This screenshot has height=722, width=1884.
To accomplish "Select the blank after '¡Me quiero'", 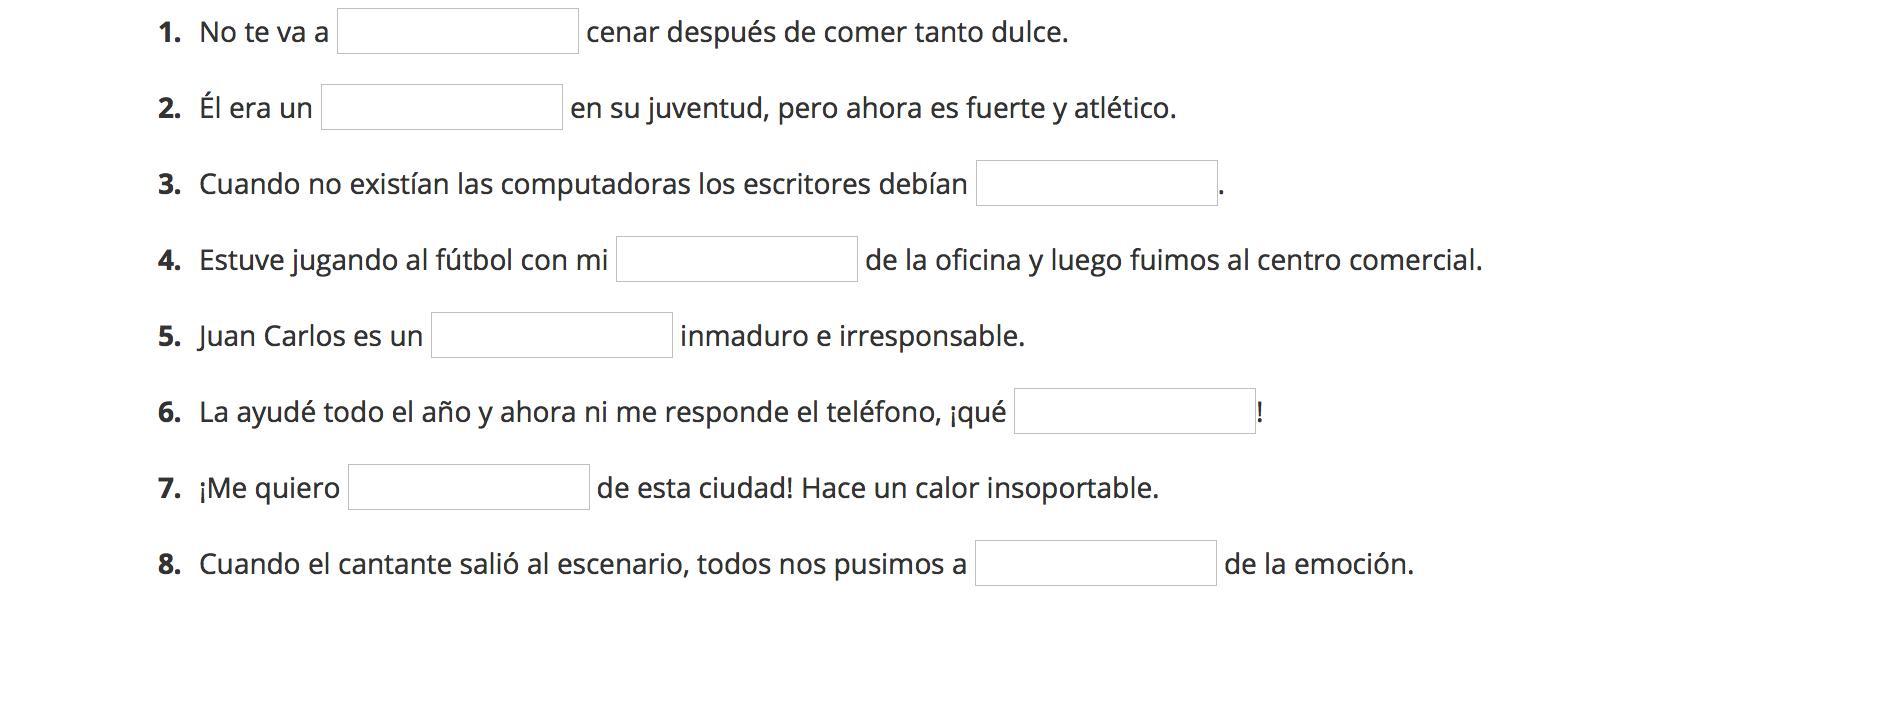I will (468, 488).
